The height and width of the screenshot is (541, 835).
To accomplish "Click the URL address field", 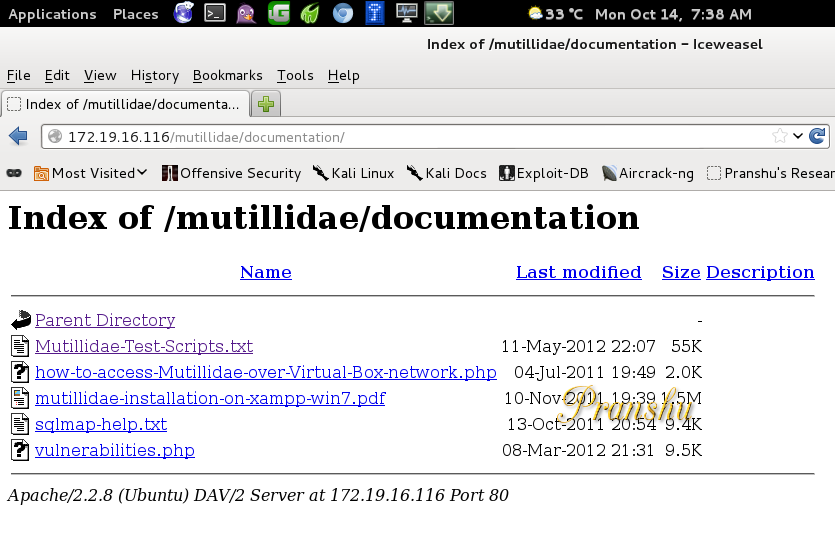I will pyautogui.click(x=415, y=137).
